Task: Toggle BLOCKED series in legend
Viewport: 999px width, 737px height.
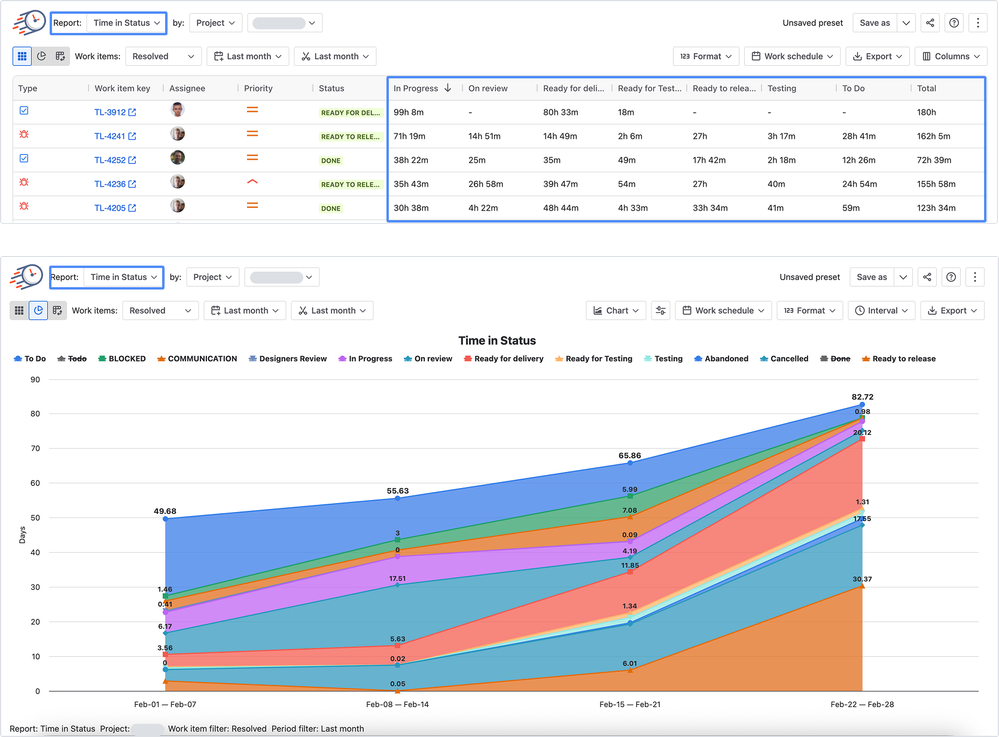Action: click(x=122, y=359)
